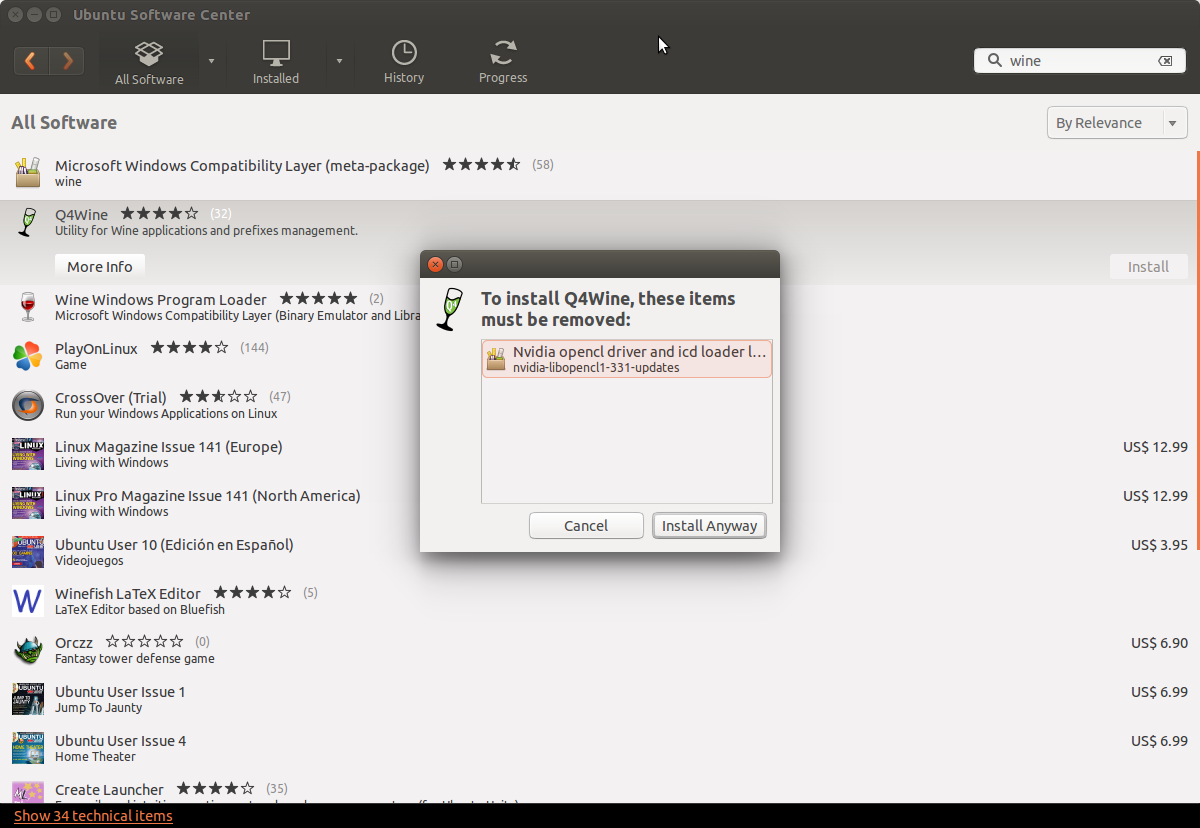Click the Q4Wine glass icon in dialog
Screen dimensions: 1200x828
pyautogui.click(x=450, y=309)
